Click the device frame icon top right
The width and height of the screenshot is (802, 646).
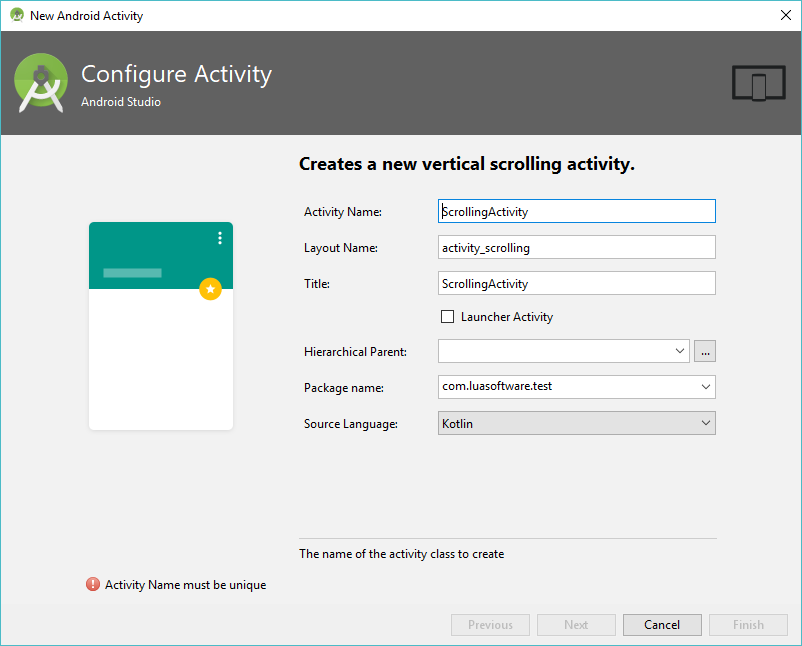coord(758,84)
